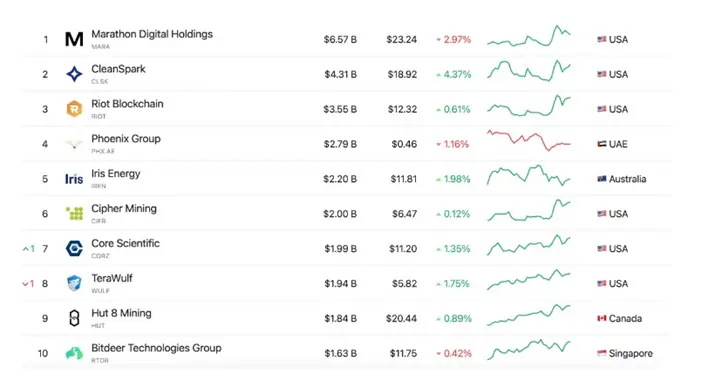Image resolution: width=702 pixels, height=381 pixels.
Task: Click the Singapore country label
Action: click(625, 353)
